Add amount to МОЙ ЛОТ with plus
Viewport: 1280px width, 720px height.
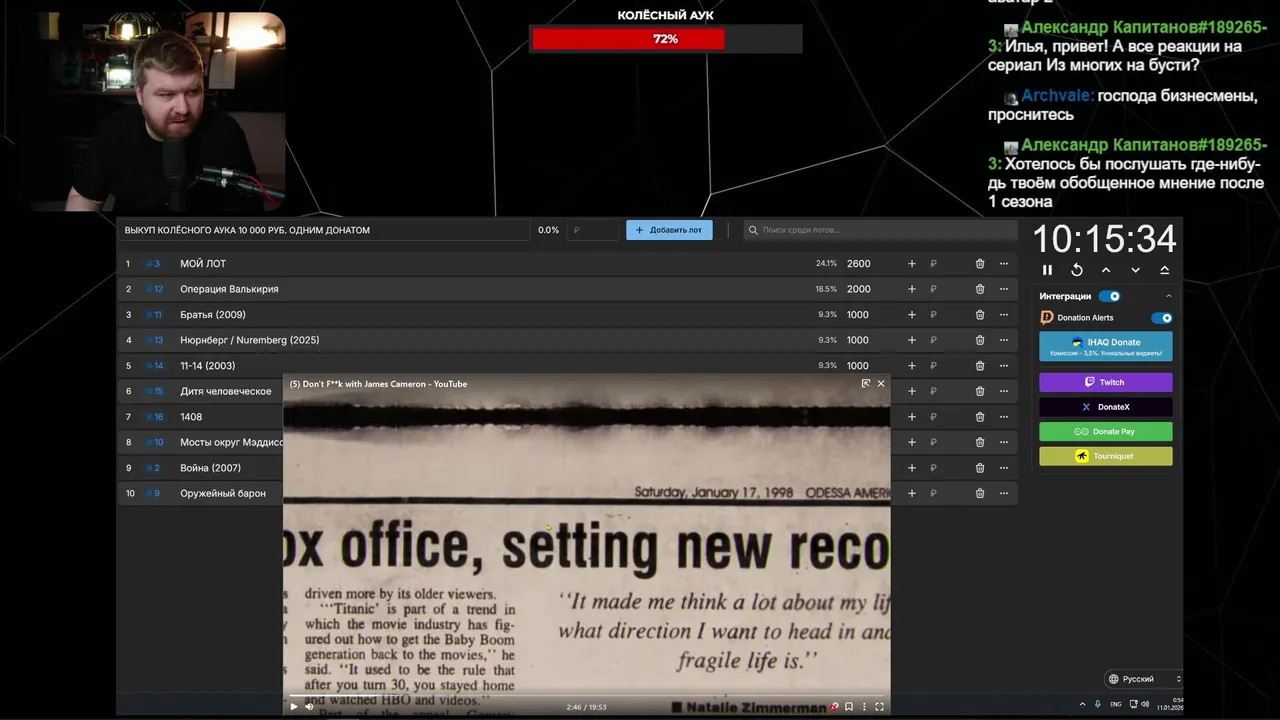coord(911,264)
